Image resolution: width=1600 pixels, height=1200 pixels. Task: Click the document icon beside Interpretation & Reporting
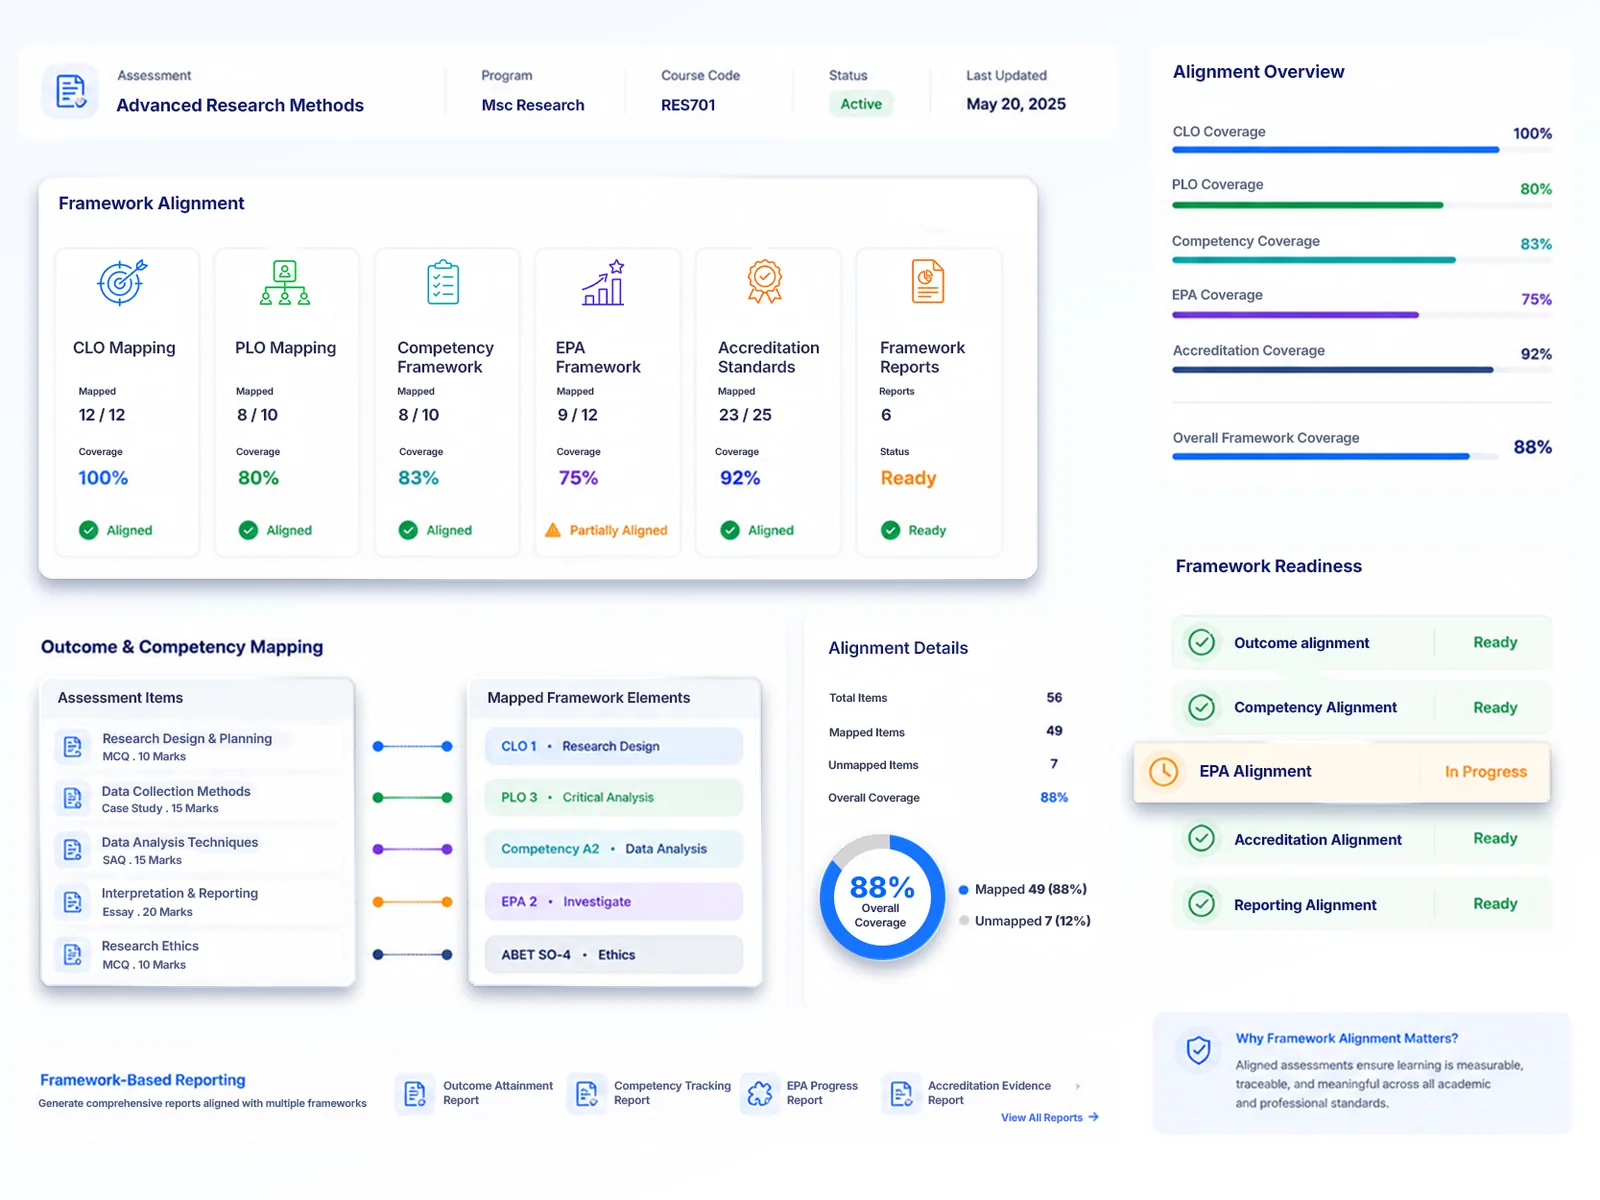tap(73, 902)
